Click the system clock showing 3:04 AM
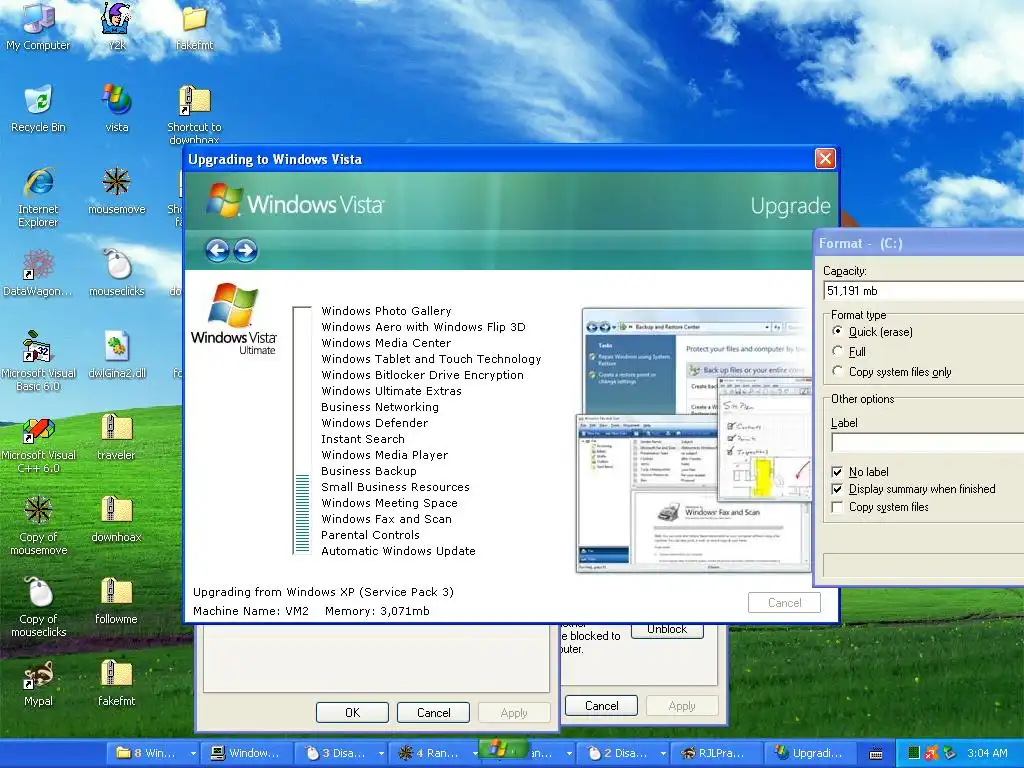1024x768 pixels. coord(987,753)
